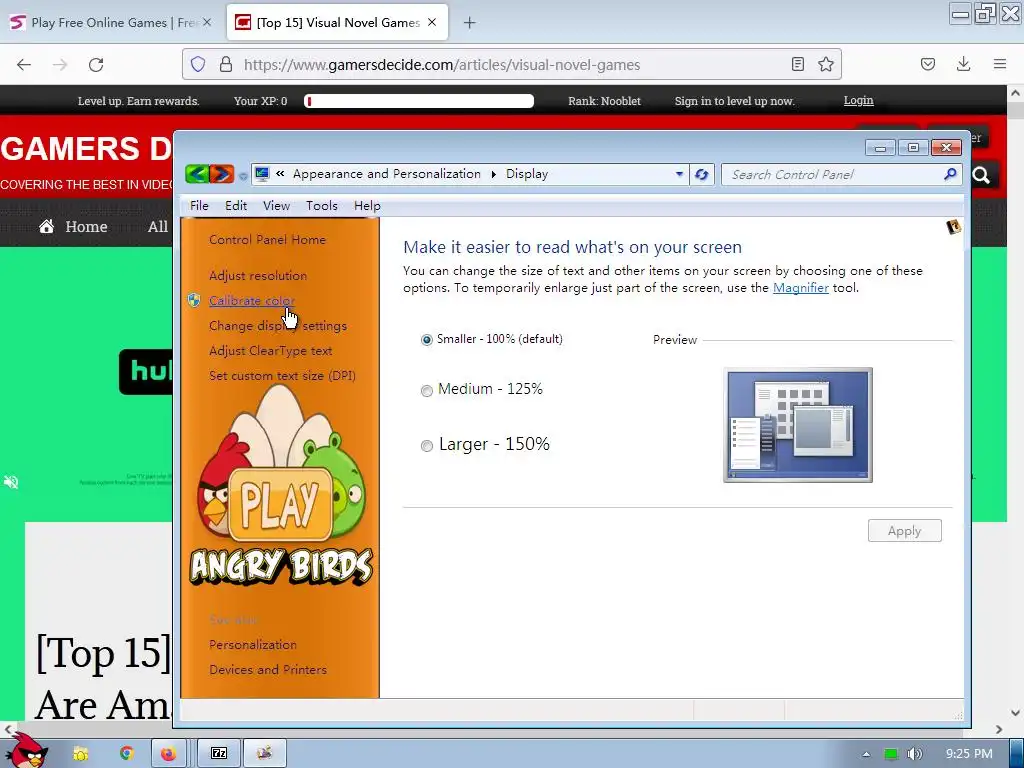Open the View menu
The image size is (1024, 768).
click(276, 206)
